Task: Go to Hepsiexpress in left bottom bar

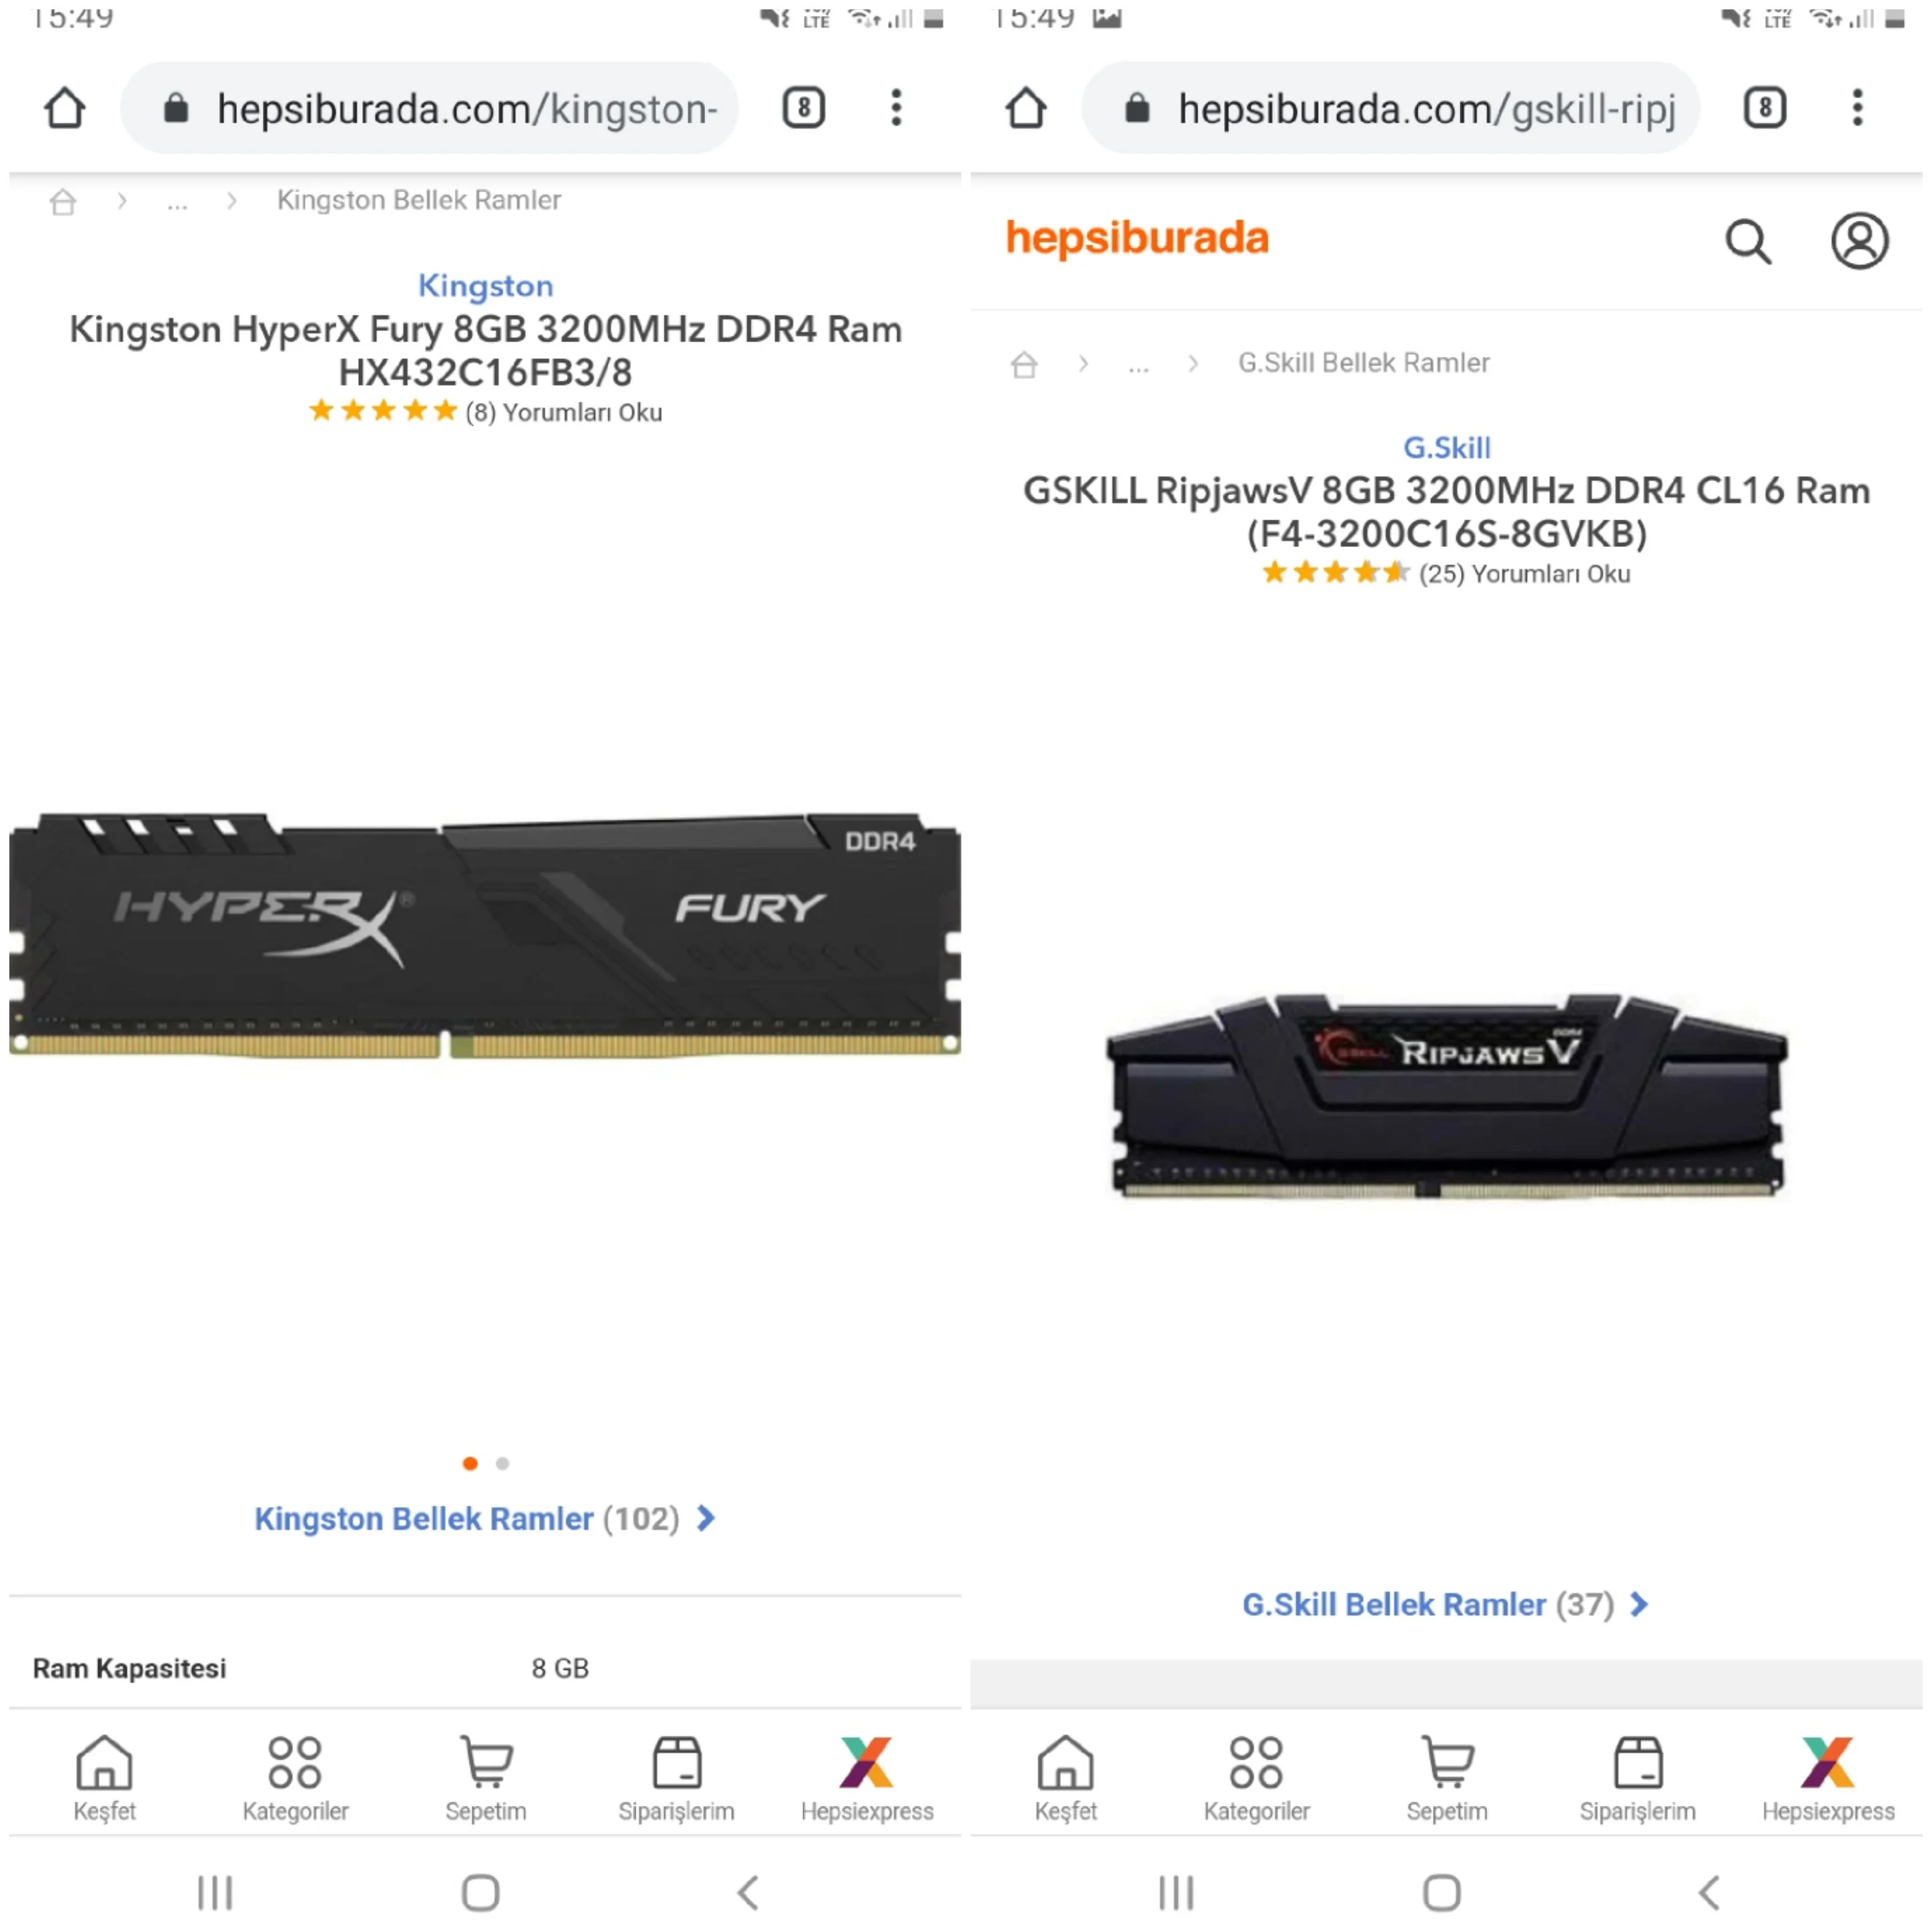Action: 866,1779
